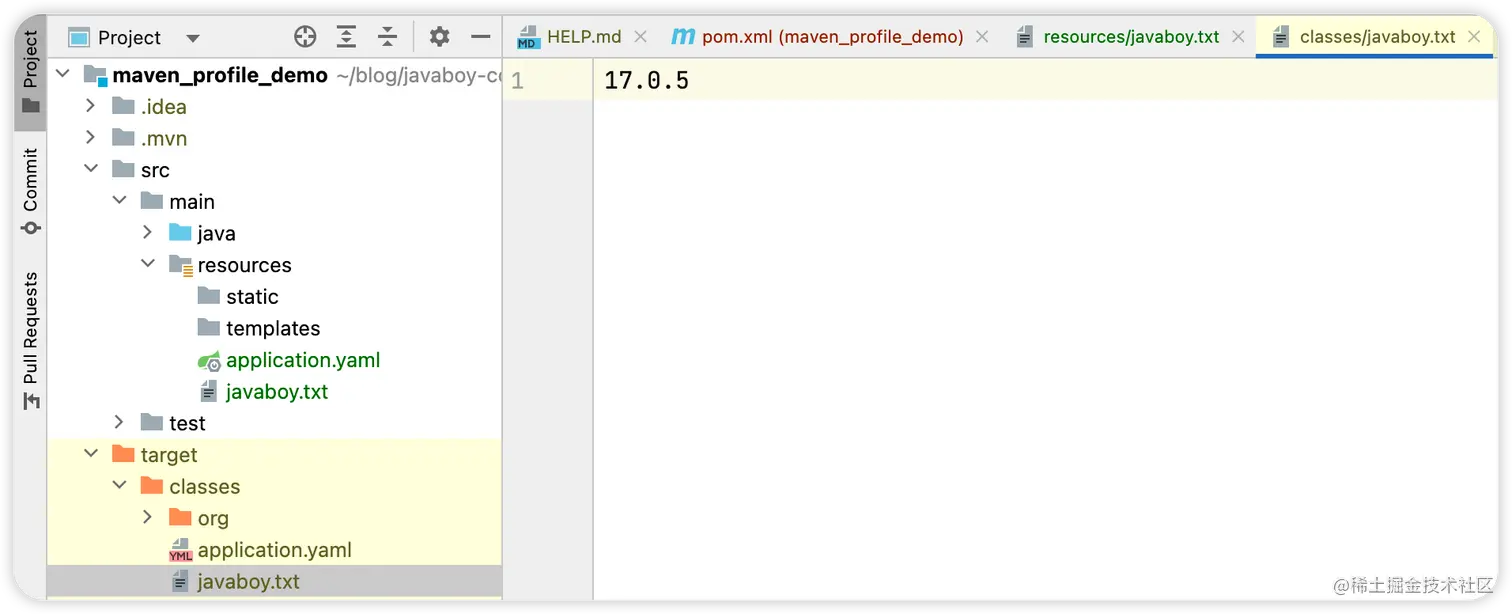Select the maven_profile_demo project root
The height and width of the screenshot is (614, 1512).
tap(274, 75)
